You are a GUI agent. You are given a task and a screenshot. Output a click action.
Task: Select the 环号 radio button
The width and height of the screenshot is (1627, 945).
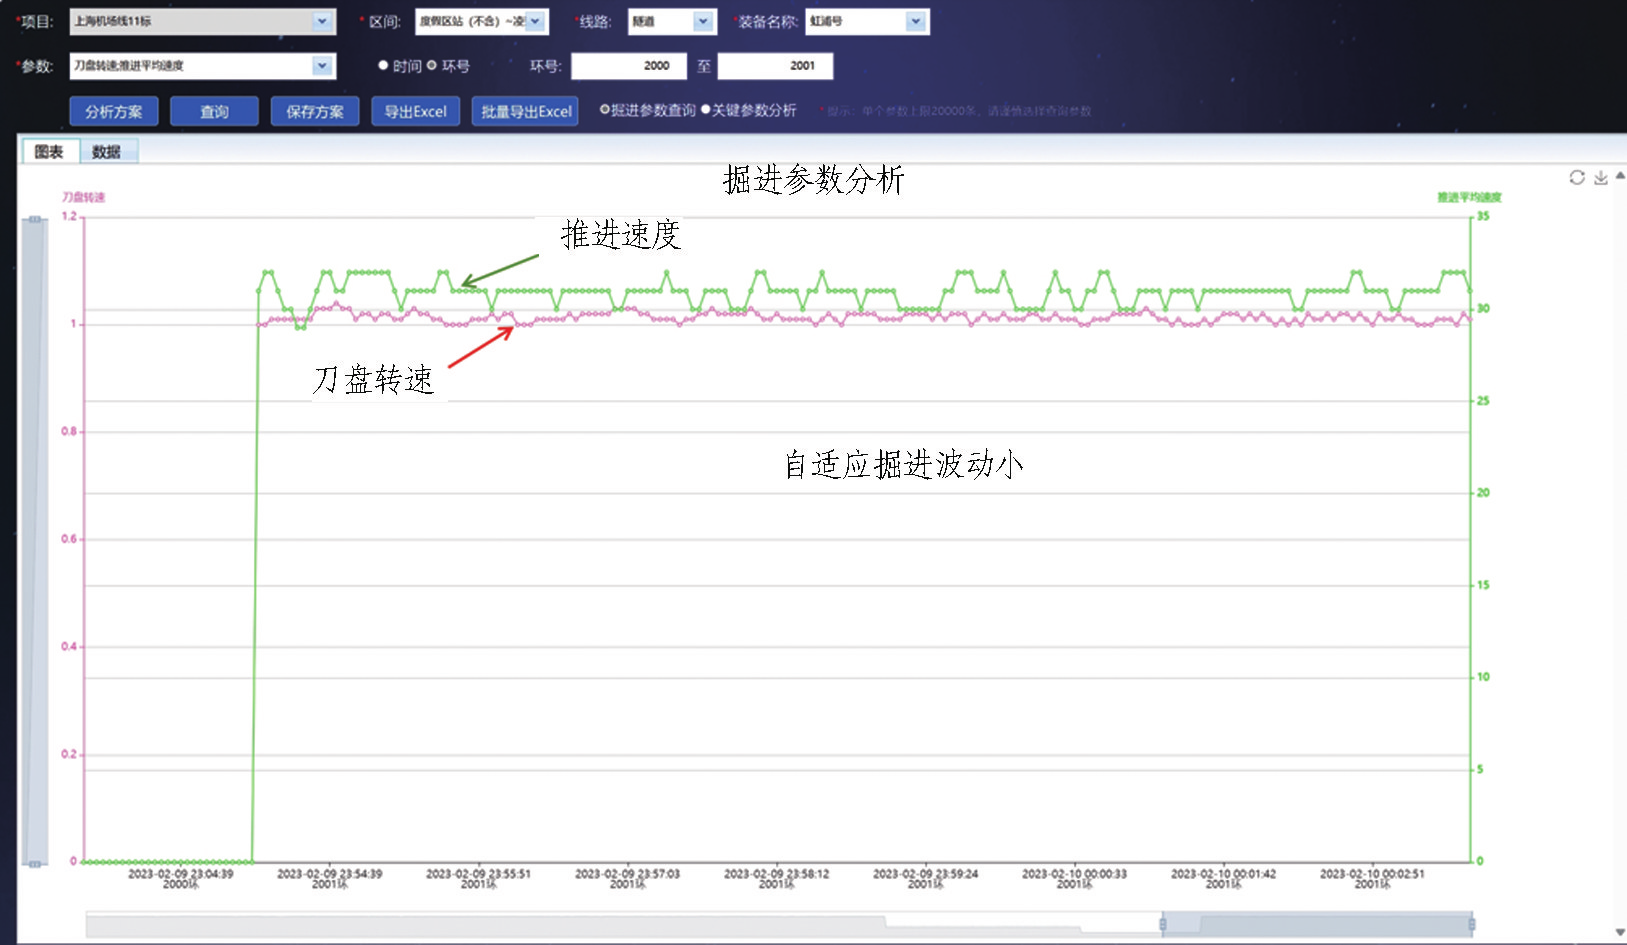click(x=432, y=66)
